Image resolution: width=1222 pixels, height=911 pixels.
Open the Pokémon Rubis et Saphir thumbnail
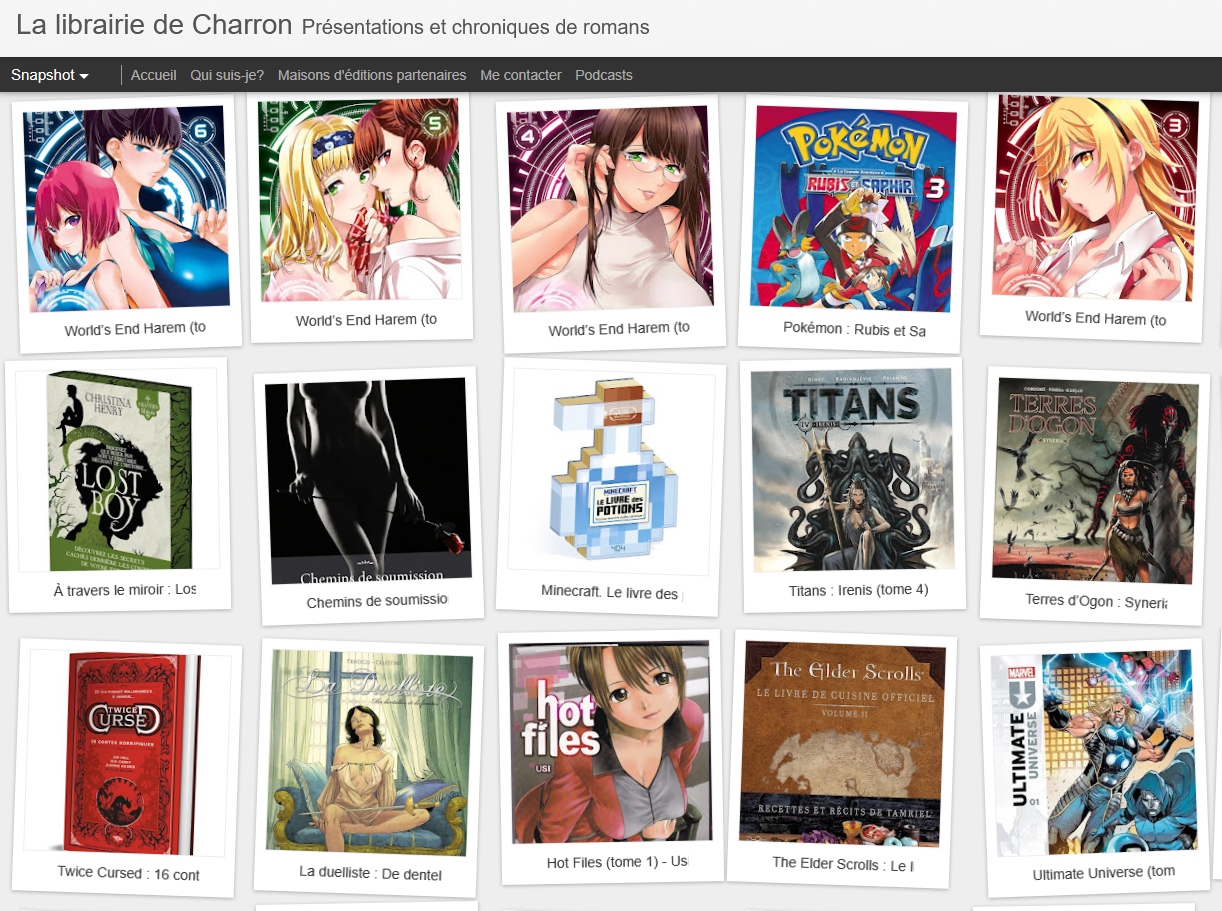pos(853,208)
